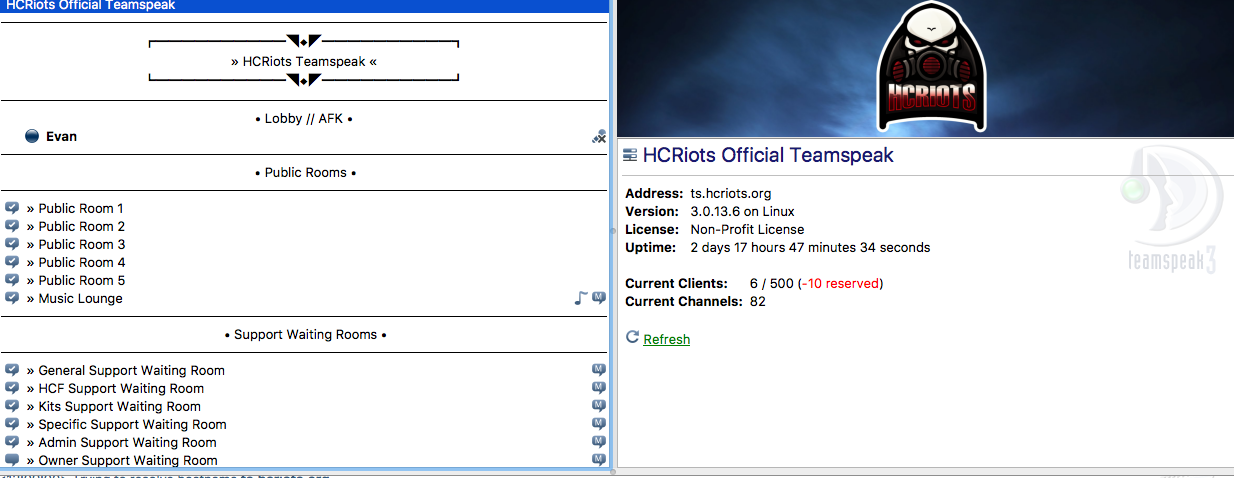Click the Refresh link
1234x478 pixels.
point(667,339)
